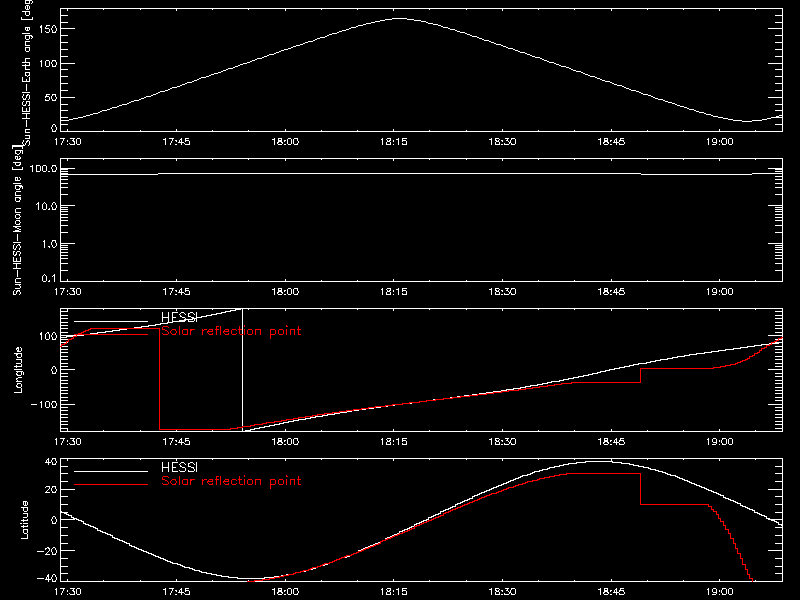The height and width of the screenshot is (600, 800).
Task: Click 17:30 time label under Earth angle plot
Action: pyautogui.click(x=67, y=141)
